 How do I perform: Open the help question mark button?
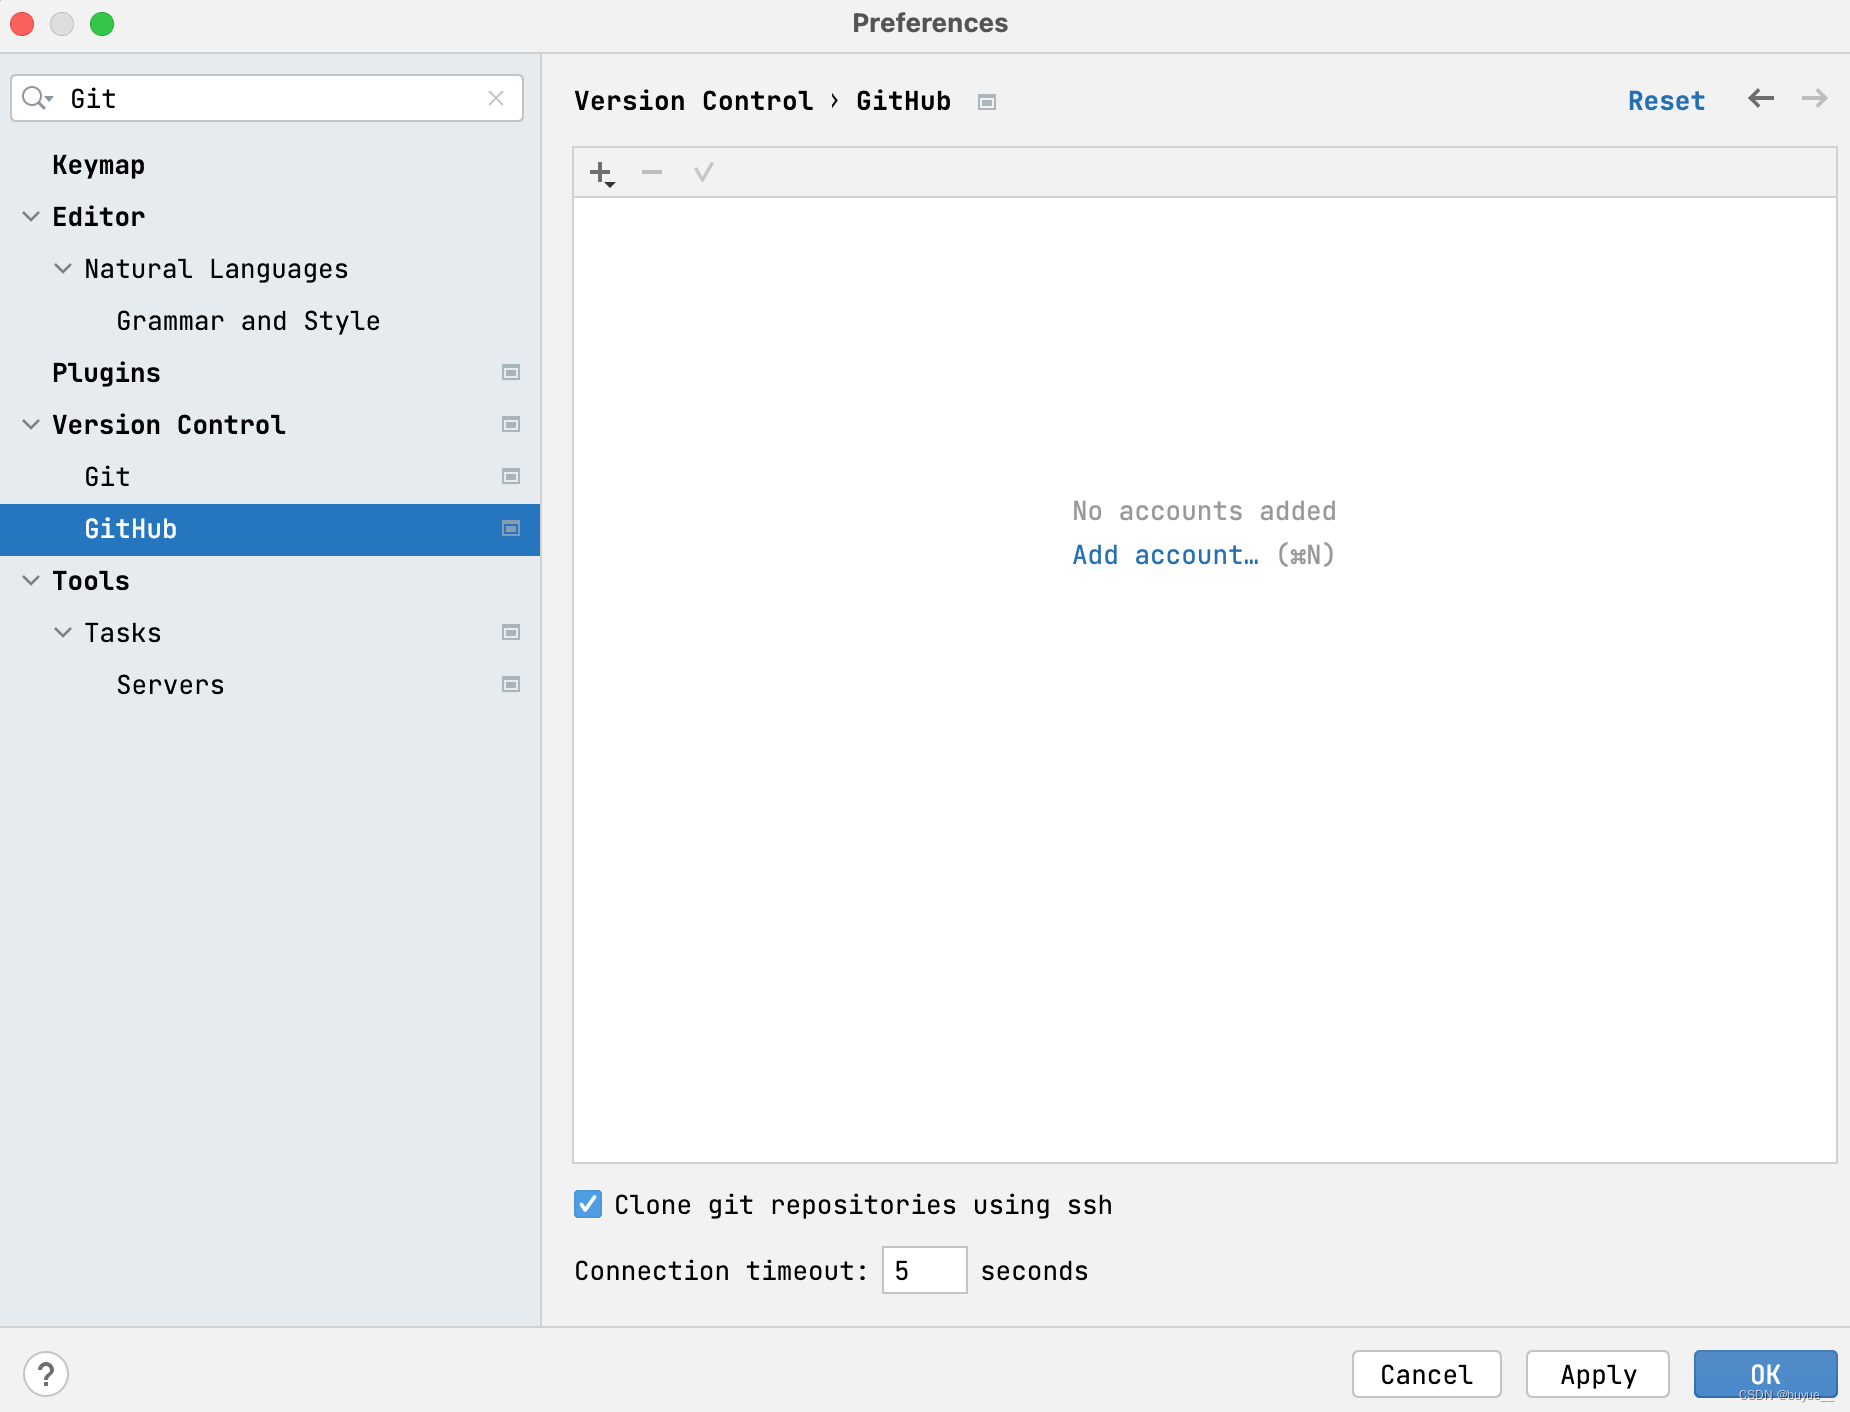(46, 1374)
